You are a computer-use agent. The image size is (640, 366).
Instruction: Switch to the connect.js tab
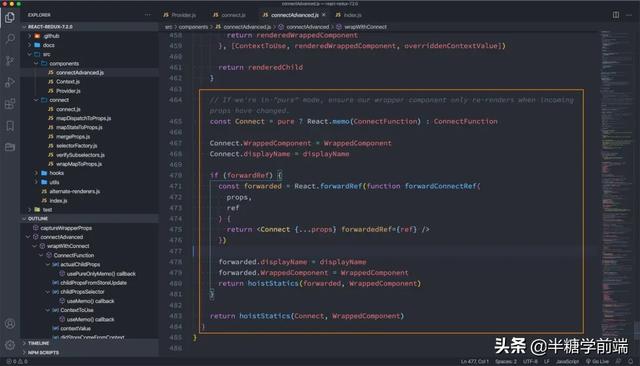click(x=229, y=15)
